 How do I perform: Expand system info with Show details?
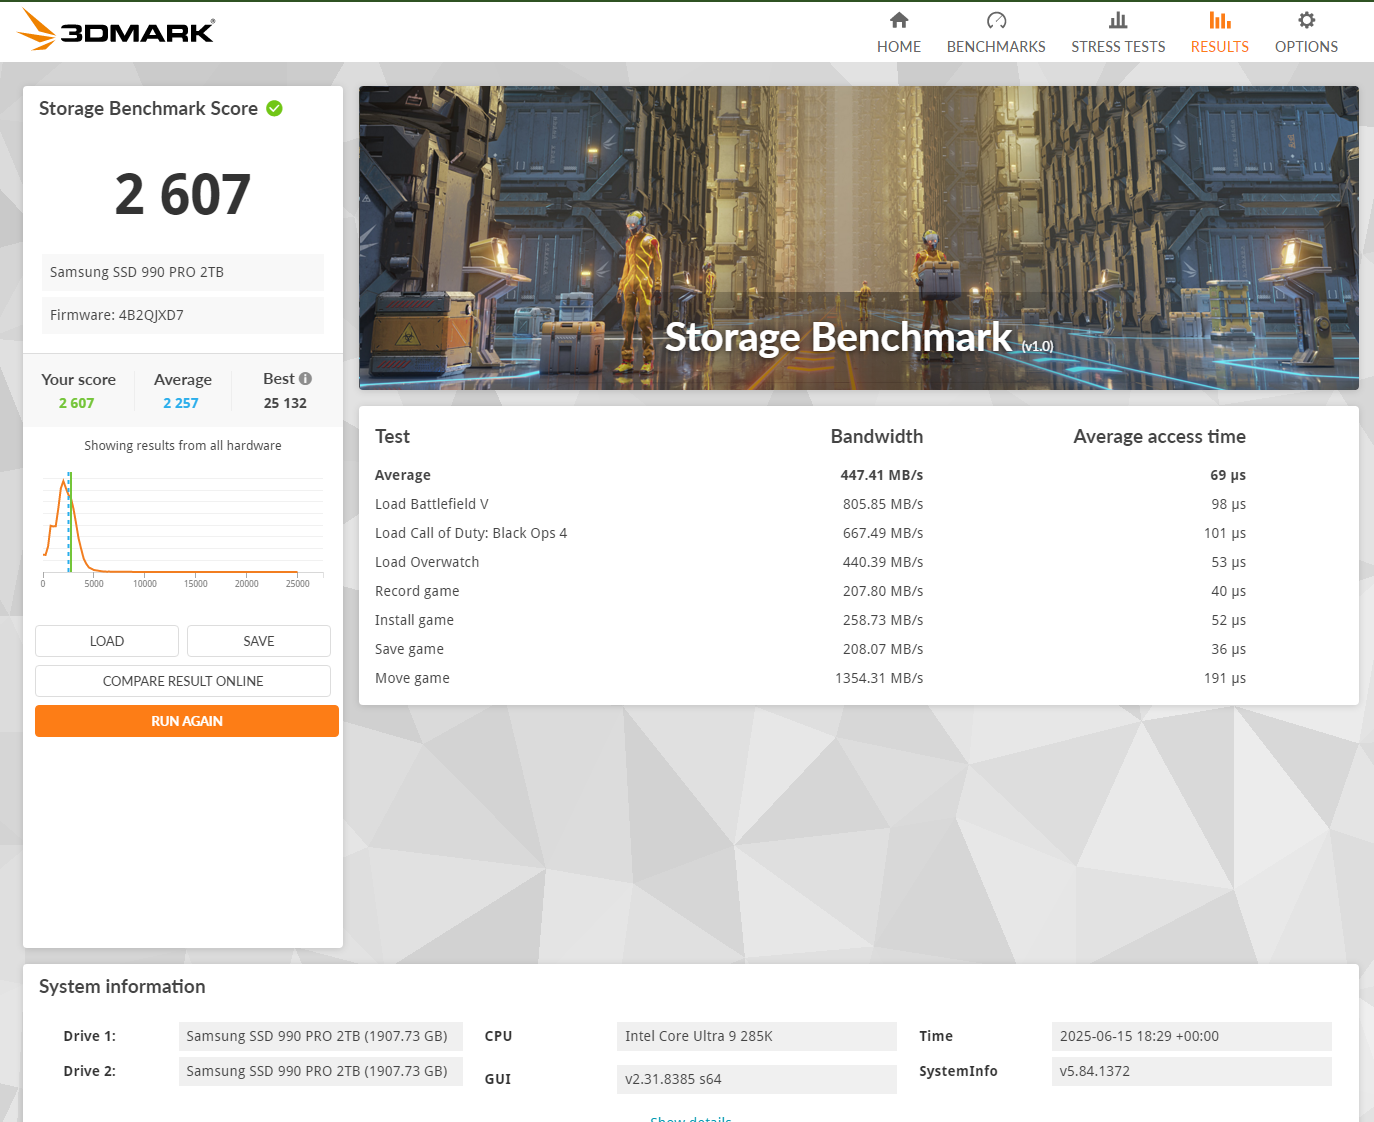click(690, 1118)
